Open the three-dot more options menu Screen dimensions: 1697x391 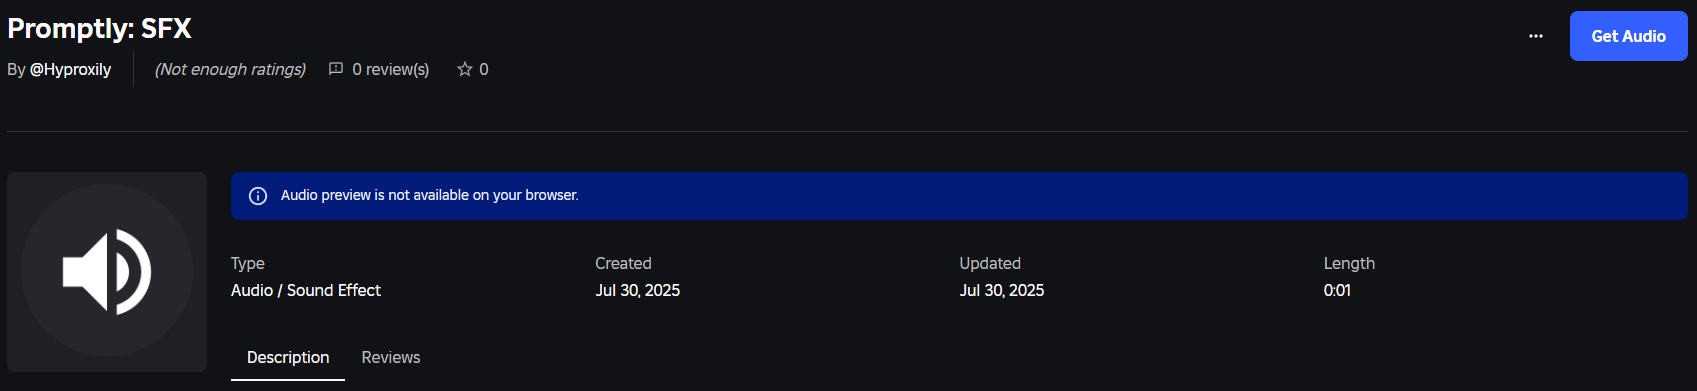(1536, 36)
